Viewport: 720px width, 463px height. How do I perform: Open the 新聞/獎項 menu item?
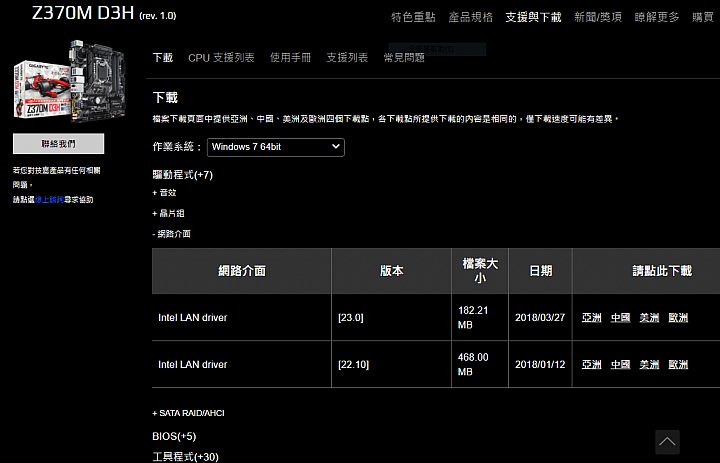coord(598,17)
